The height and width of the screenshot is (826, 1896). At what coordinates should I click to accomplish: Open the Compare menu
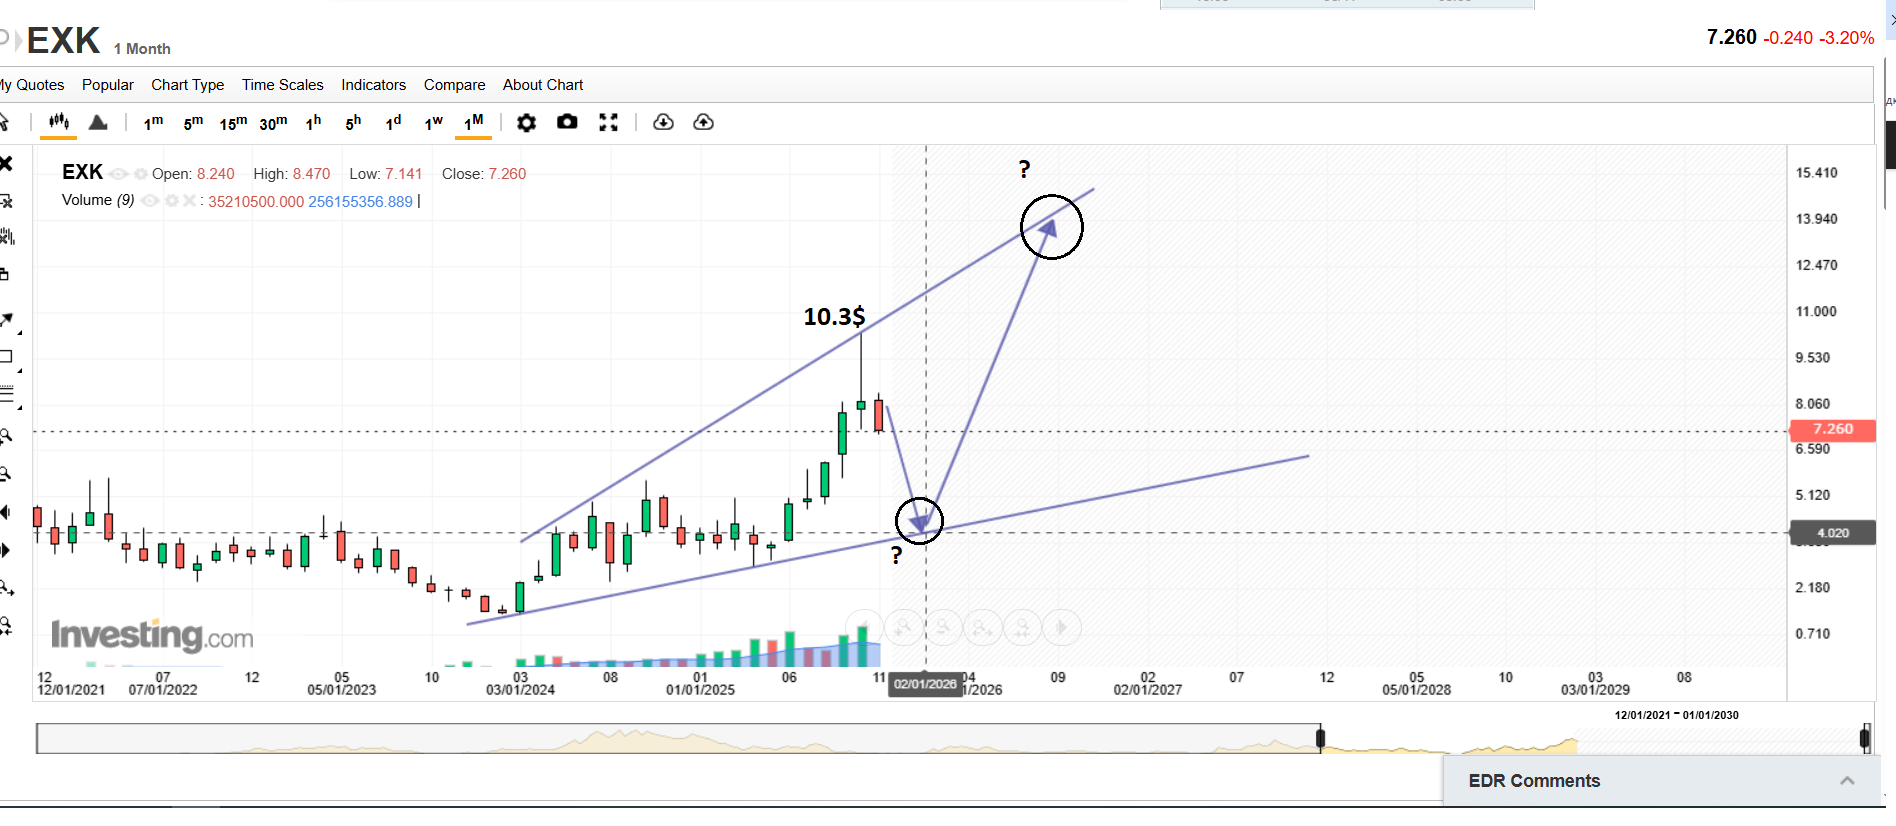pos(454,85)
